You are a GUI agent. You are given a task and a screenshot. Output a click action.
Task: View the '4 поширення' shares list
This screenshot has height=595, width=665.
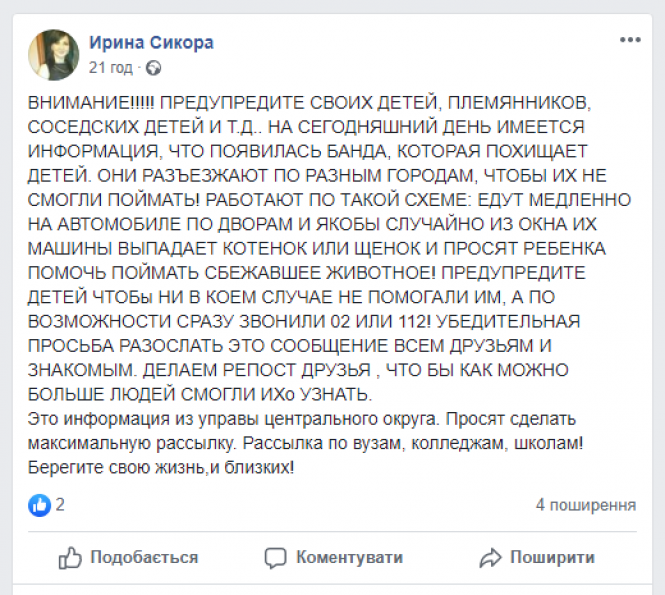[x=586, y=505]
